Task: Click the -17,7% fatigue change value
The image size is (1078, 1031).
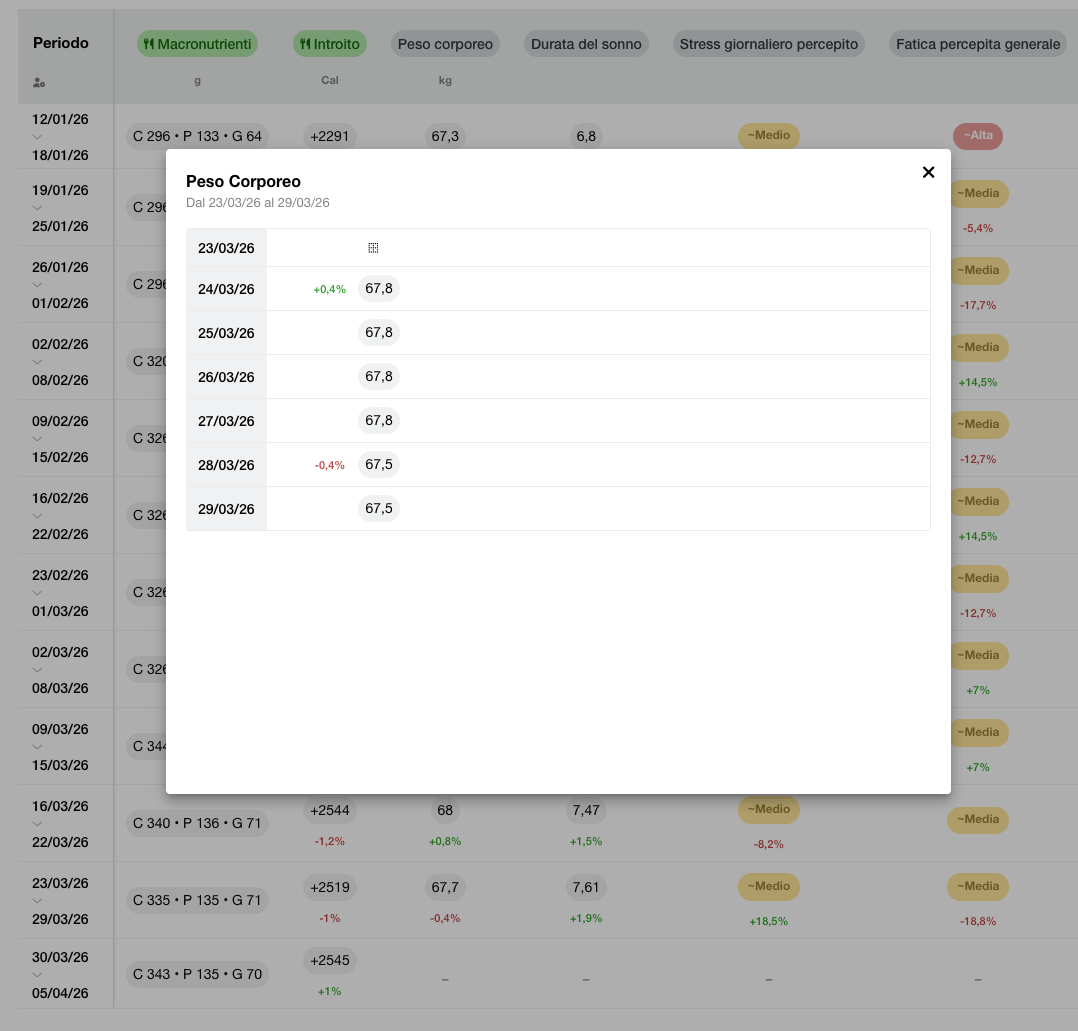Action: [x=978, y=305]
